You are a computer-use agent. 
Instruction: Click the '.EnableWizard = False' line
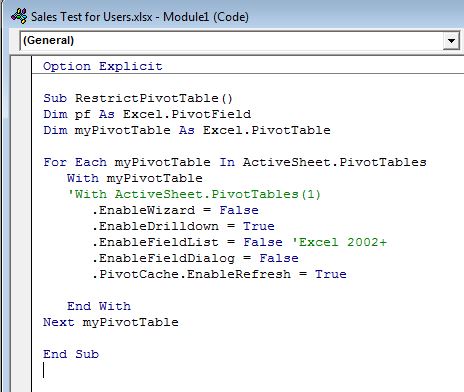[175, 210]
